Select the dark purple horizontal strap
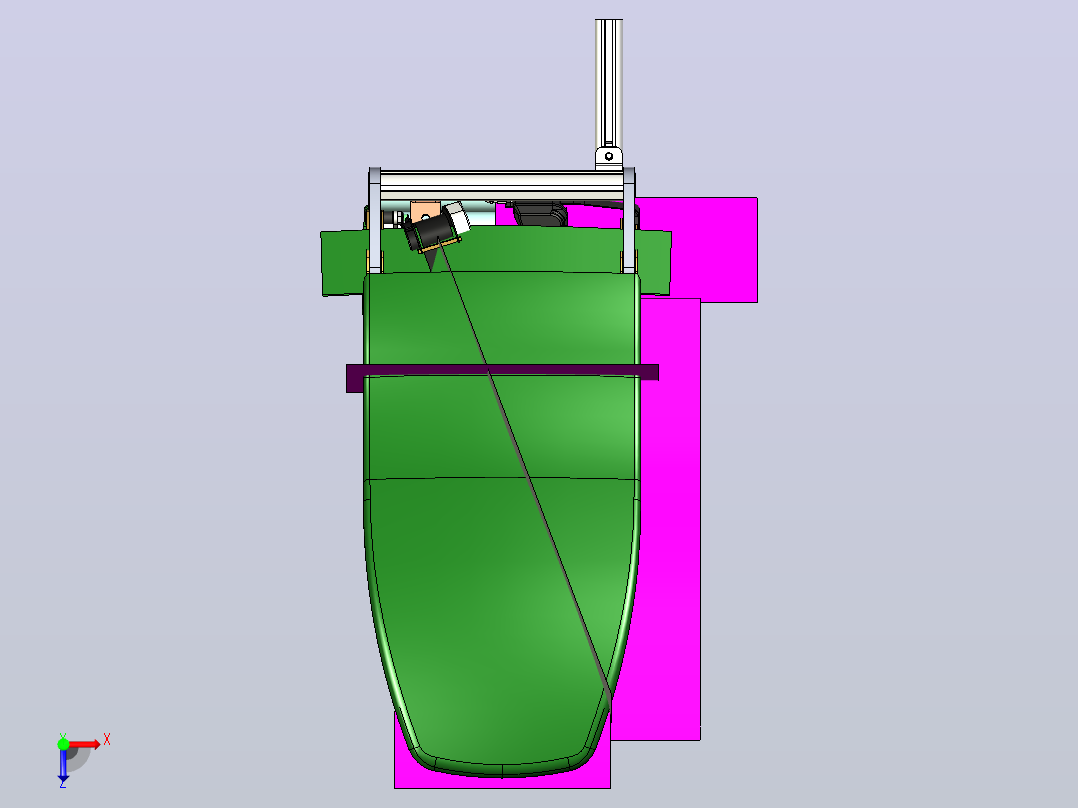This screenshot has height=808, width=1078. (503, 378)
